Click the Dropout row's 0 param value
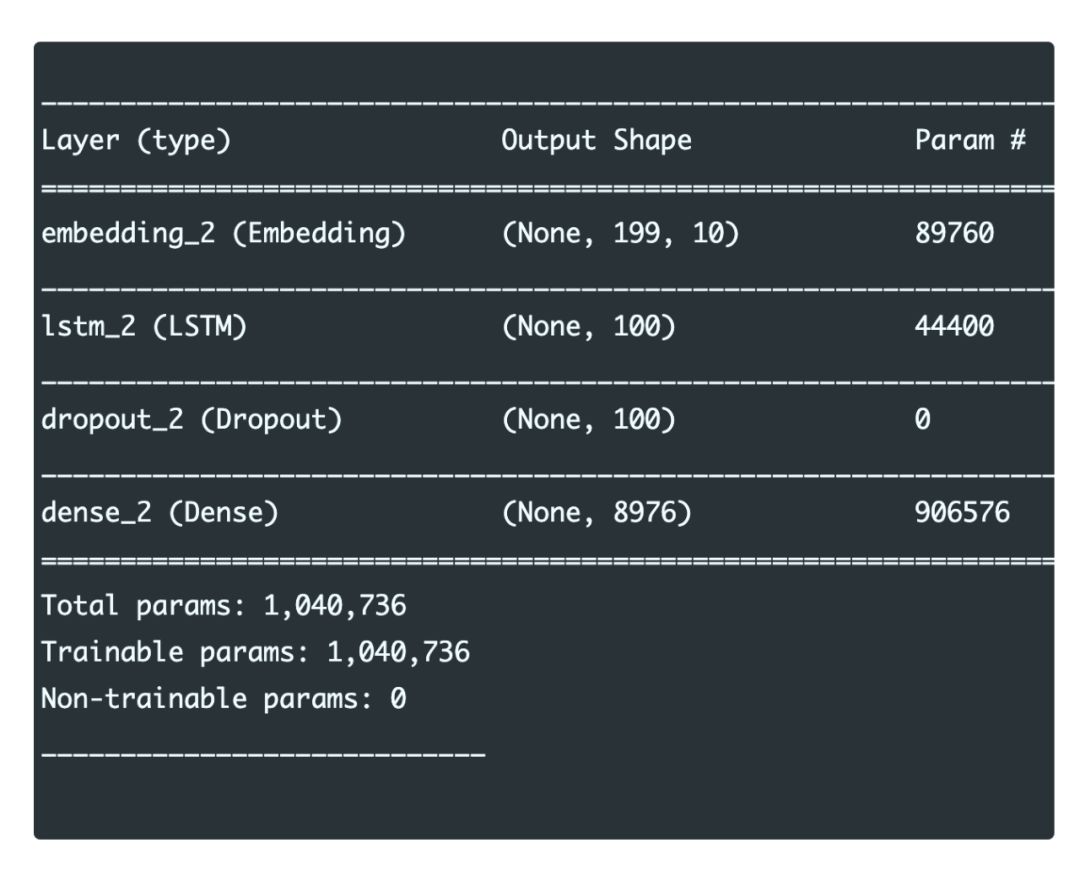Viewport: 1080px width, 876px height. click(922, 420)
